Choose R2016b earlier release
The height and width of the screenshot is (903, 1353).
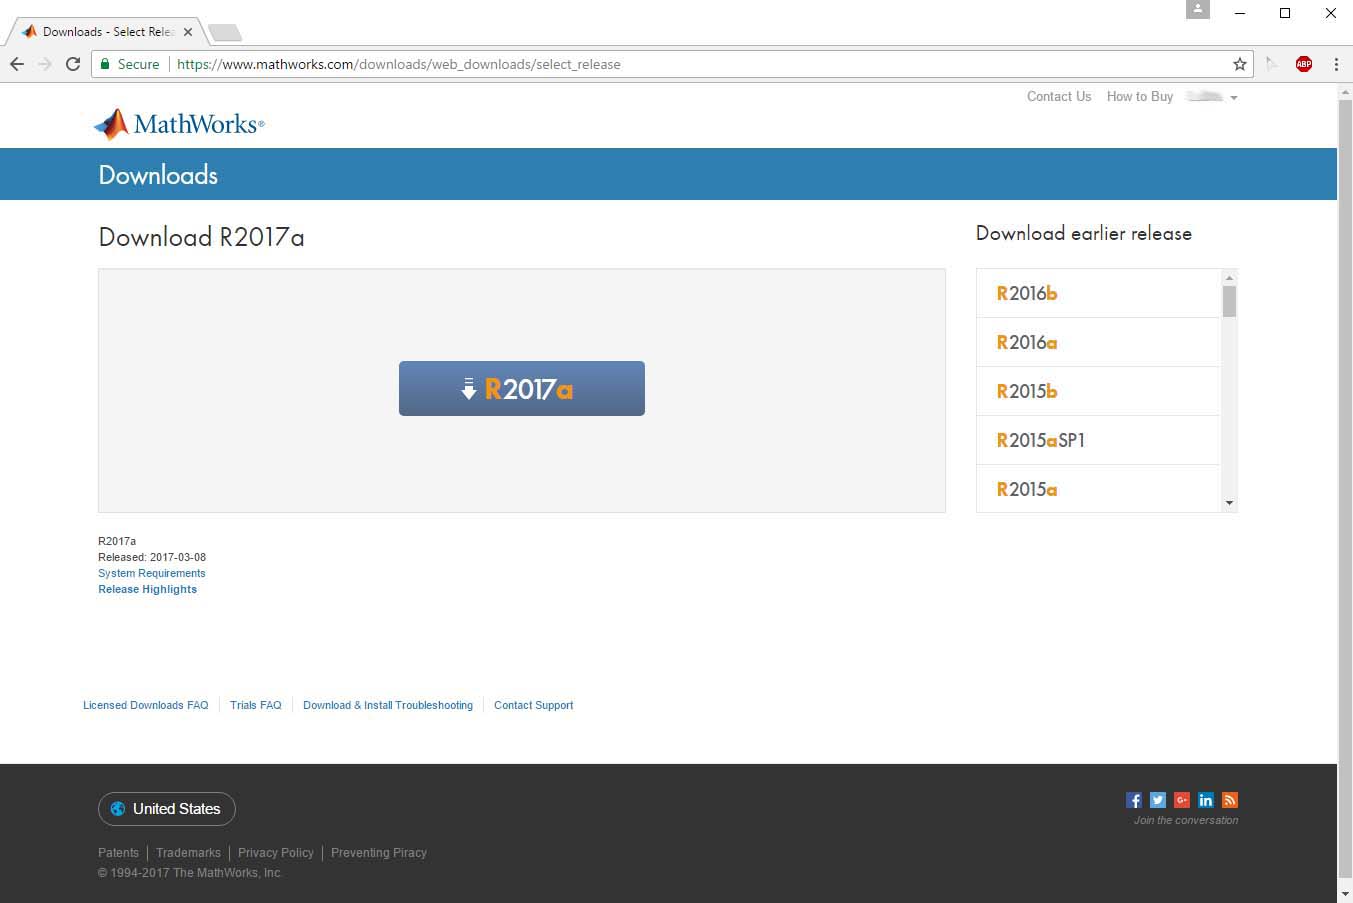coord(1098,293)
